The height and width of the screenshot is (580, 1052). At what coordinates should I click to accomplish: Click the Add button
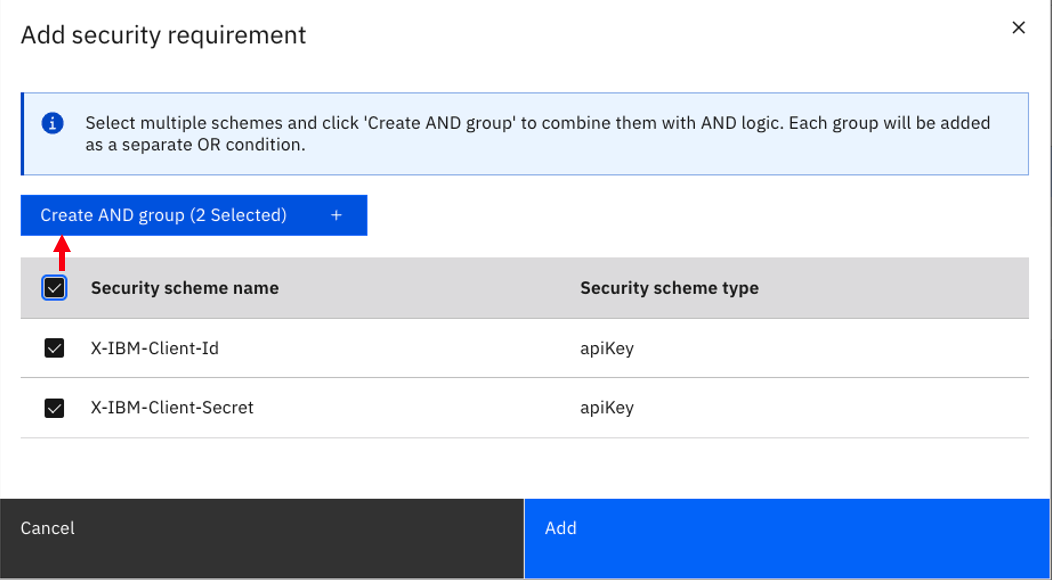(787, 538)
